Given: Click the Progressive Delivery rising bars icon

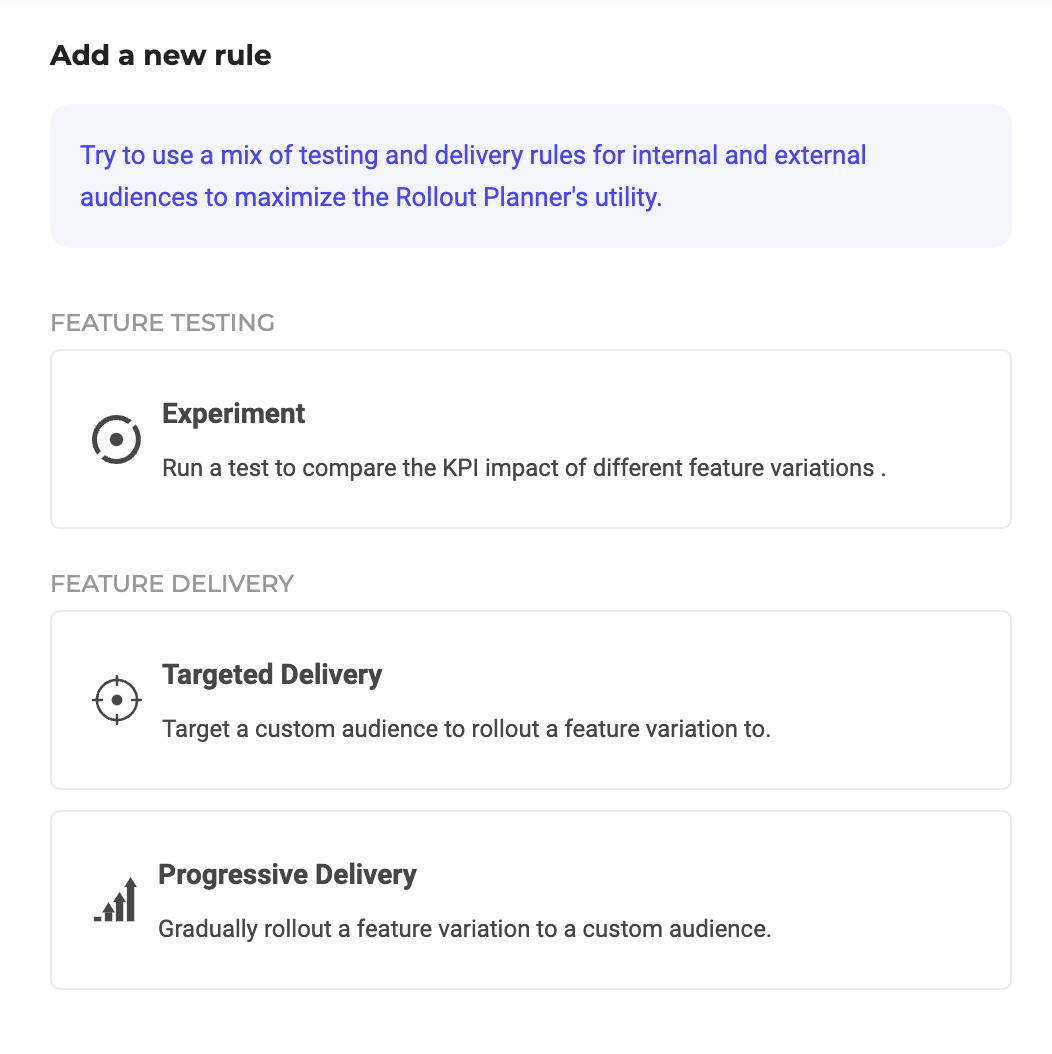Looking at the screenshot, I should click(x=116, y=899).
